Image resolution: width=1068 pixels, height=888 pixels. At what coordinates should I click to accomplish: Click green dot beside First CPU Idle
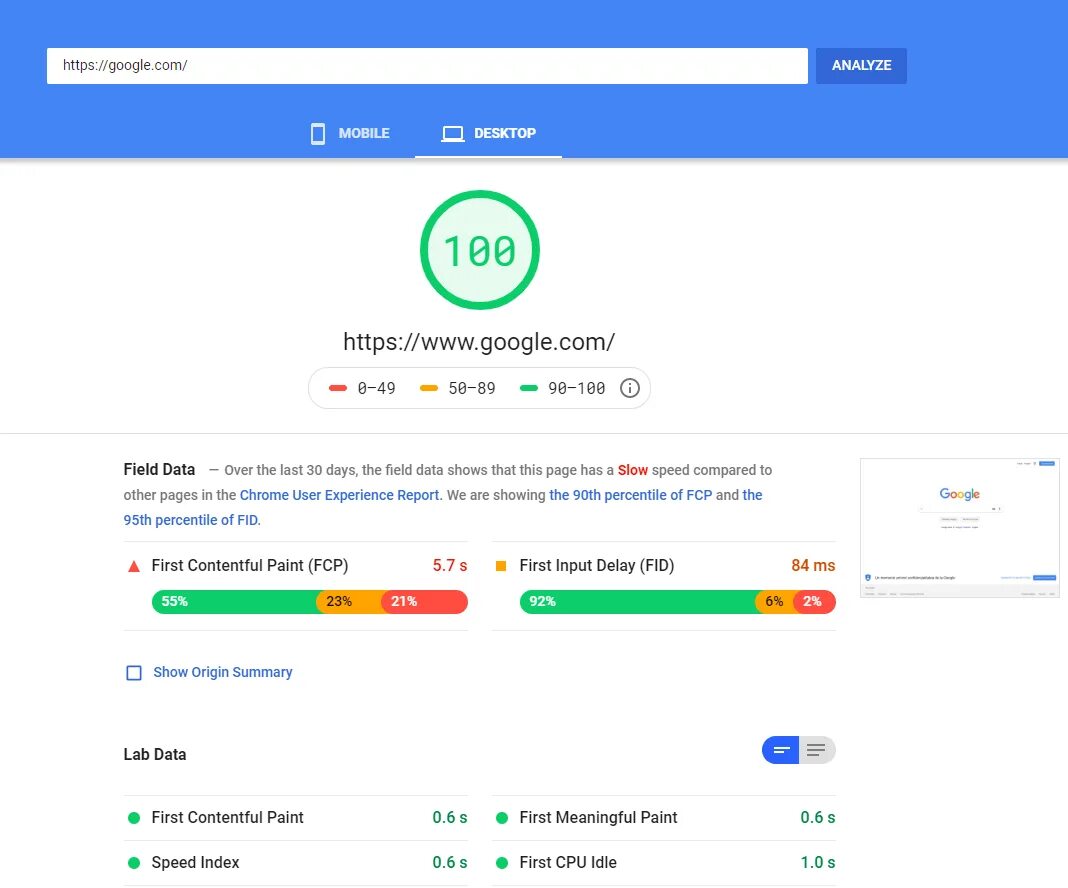(502, 863)
